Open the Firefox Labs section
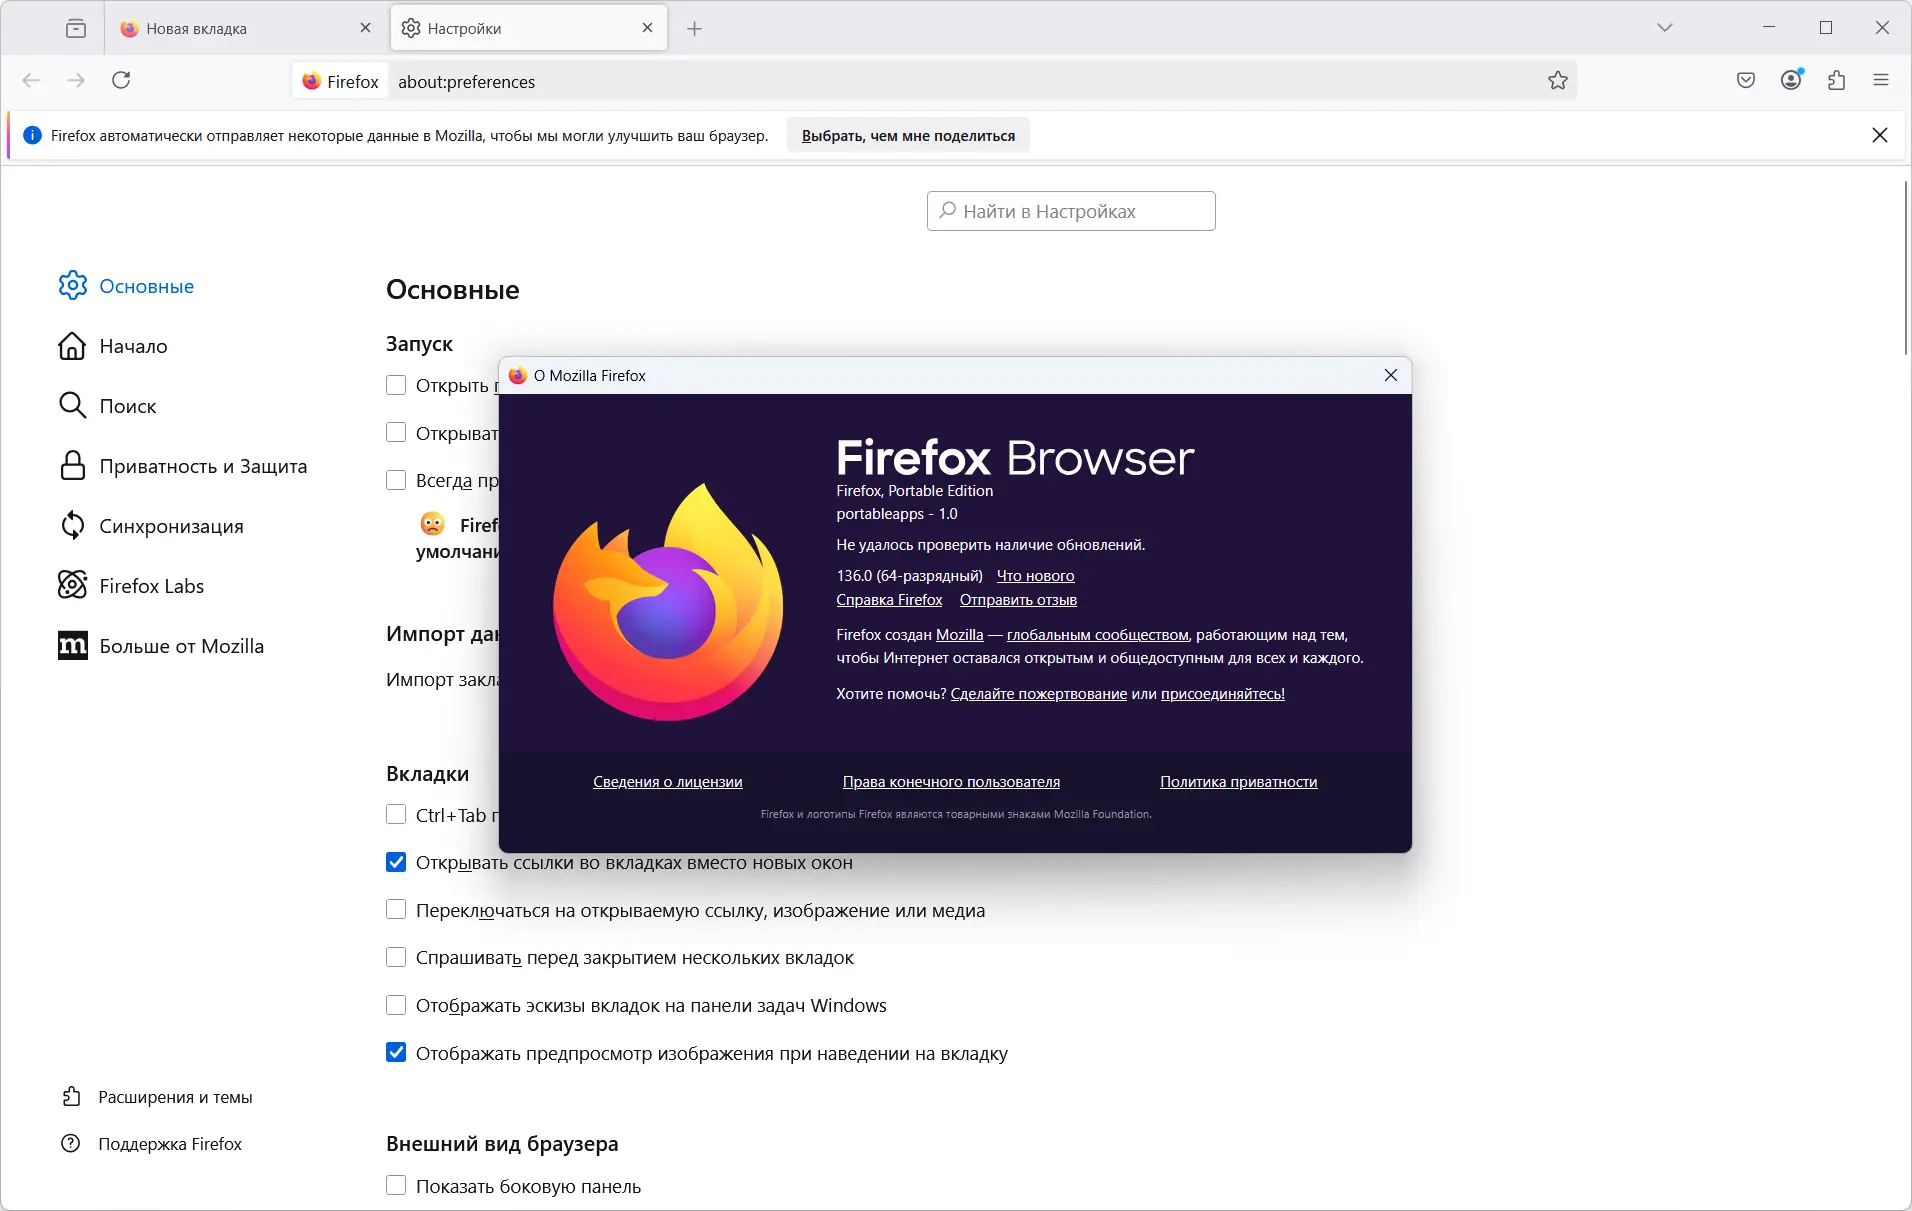The height and width of the screenshot is (1211, 1912). (x=151, y=587)
